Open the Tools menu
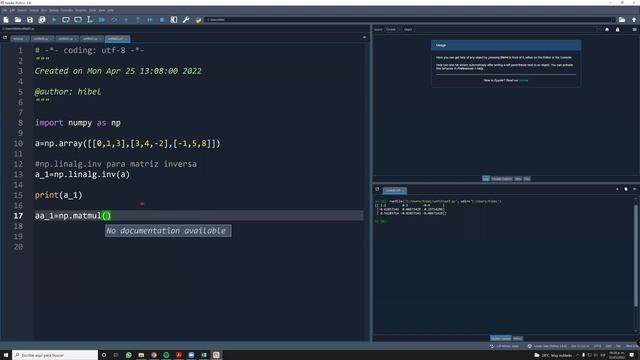This screenshot has height=360, width=640. pyautogui.click(x=93, y=10)
